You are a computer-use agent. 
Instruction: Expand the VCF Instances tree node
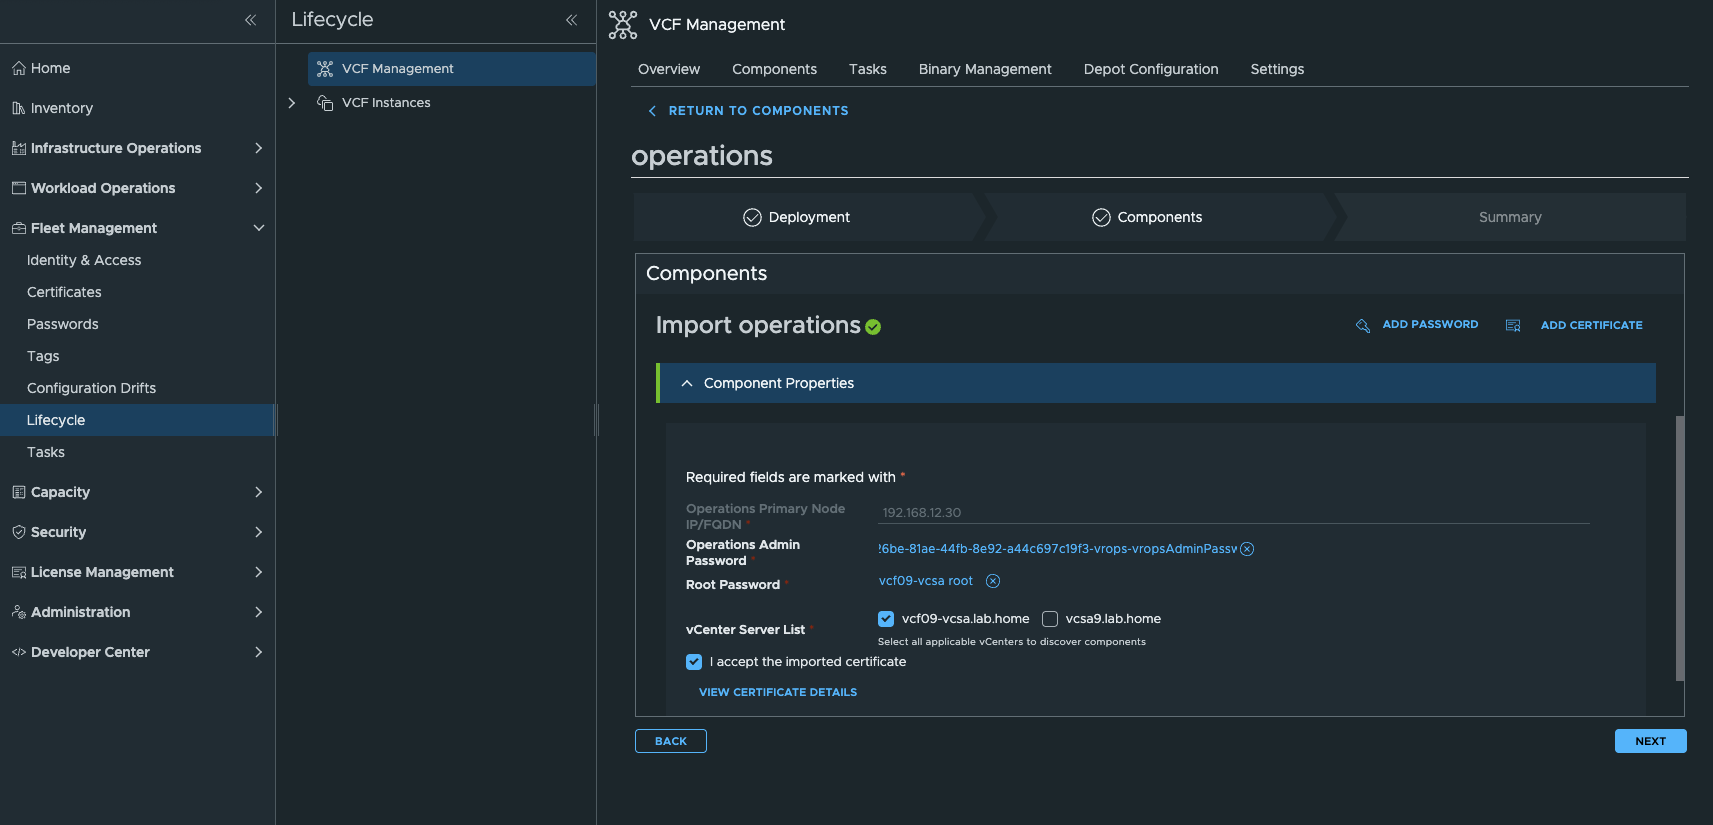[x=291, y=103]
